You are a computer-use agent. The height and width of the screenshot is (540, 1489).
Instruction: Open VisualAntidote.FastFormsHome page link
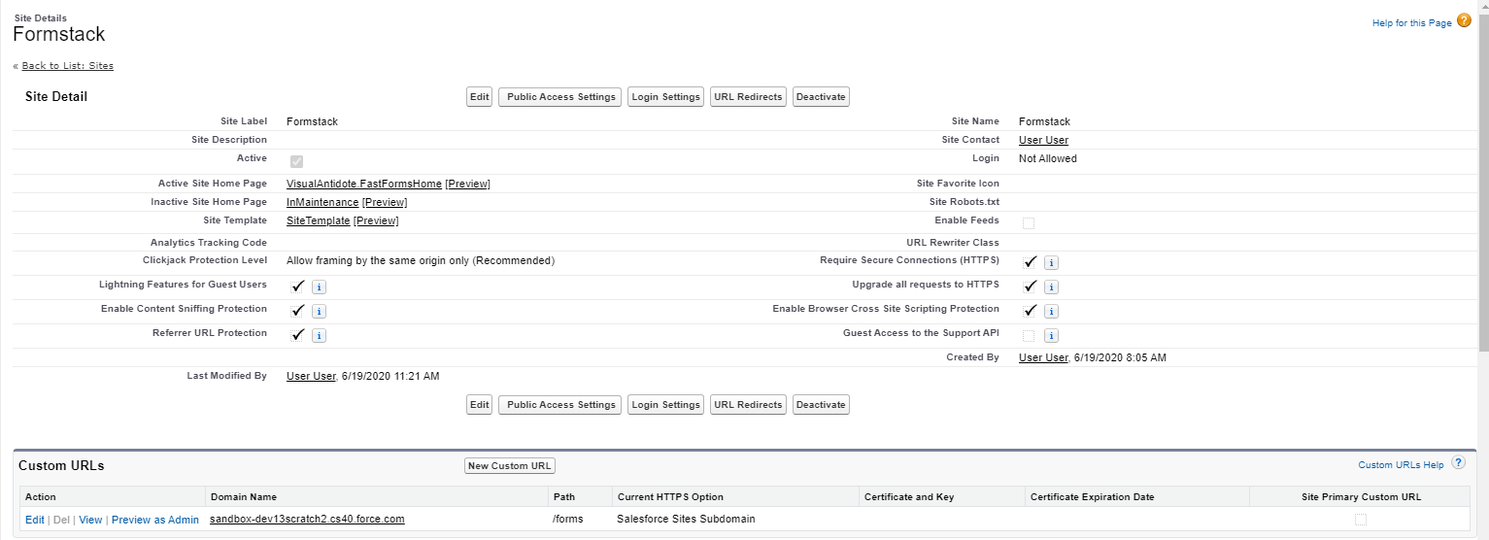click(364, 184)
